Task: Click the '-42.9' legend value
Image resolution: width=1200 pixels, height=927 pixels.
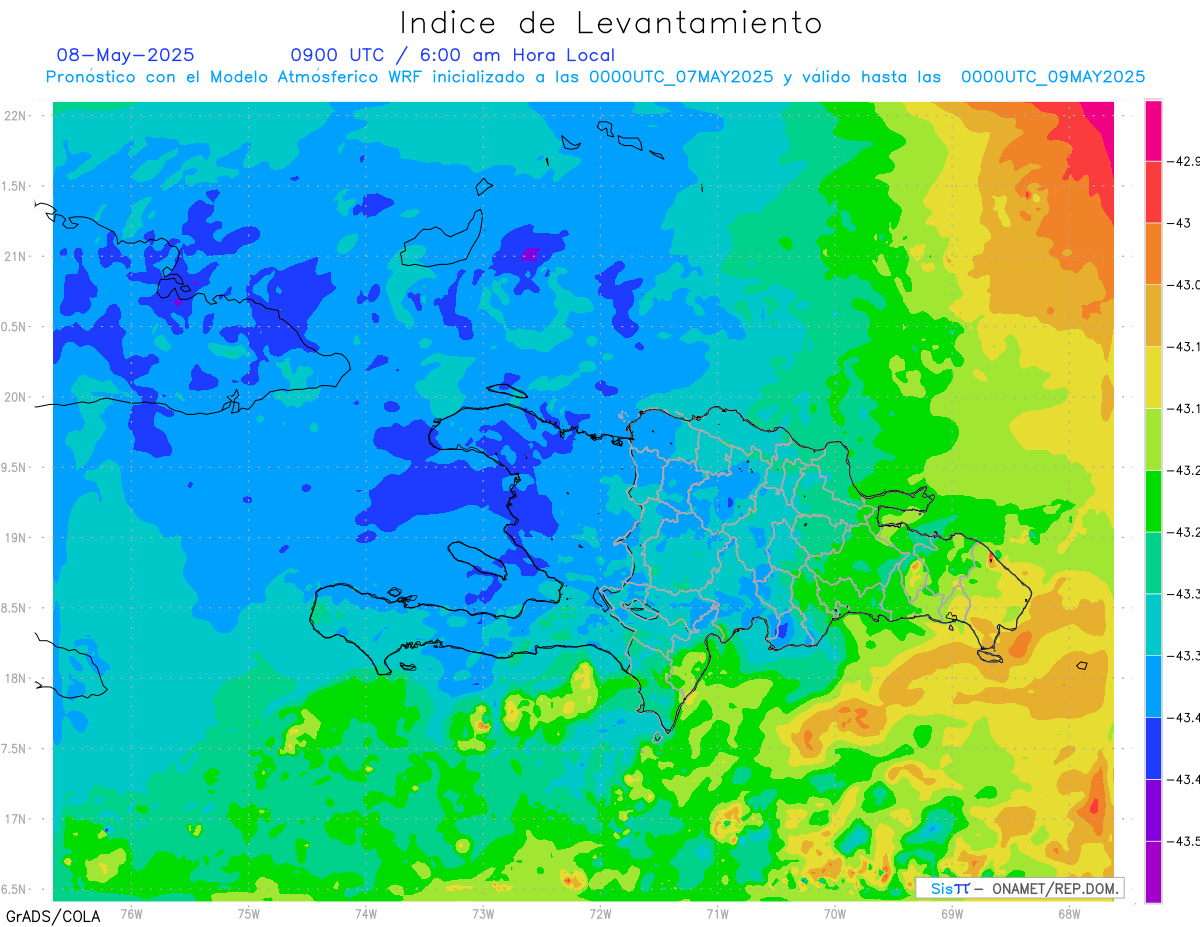Action: point(1184,161)
